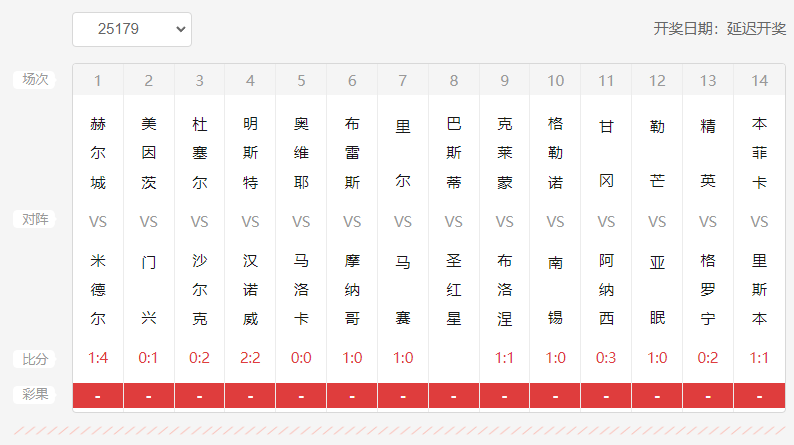Open the 25179 issue number dropdown
This screenshot has width=794, height=445.
pos(131,29)
